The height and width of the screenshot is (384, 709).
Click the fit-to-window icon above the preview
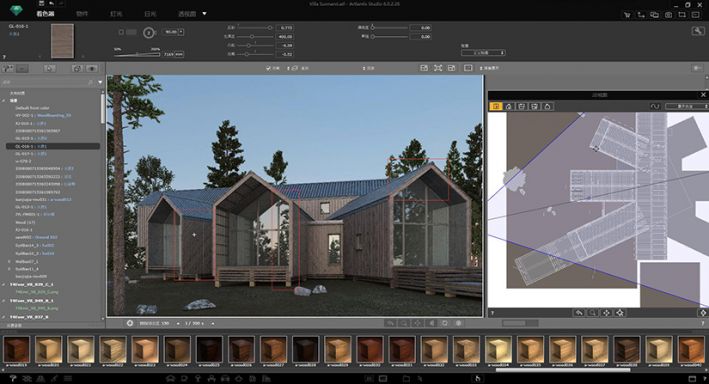click(x=438, y=68)
